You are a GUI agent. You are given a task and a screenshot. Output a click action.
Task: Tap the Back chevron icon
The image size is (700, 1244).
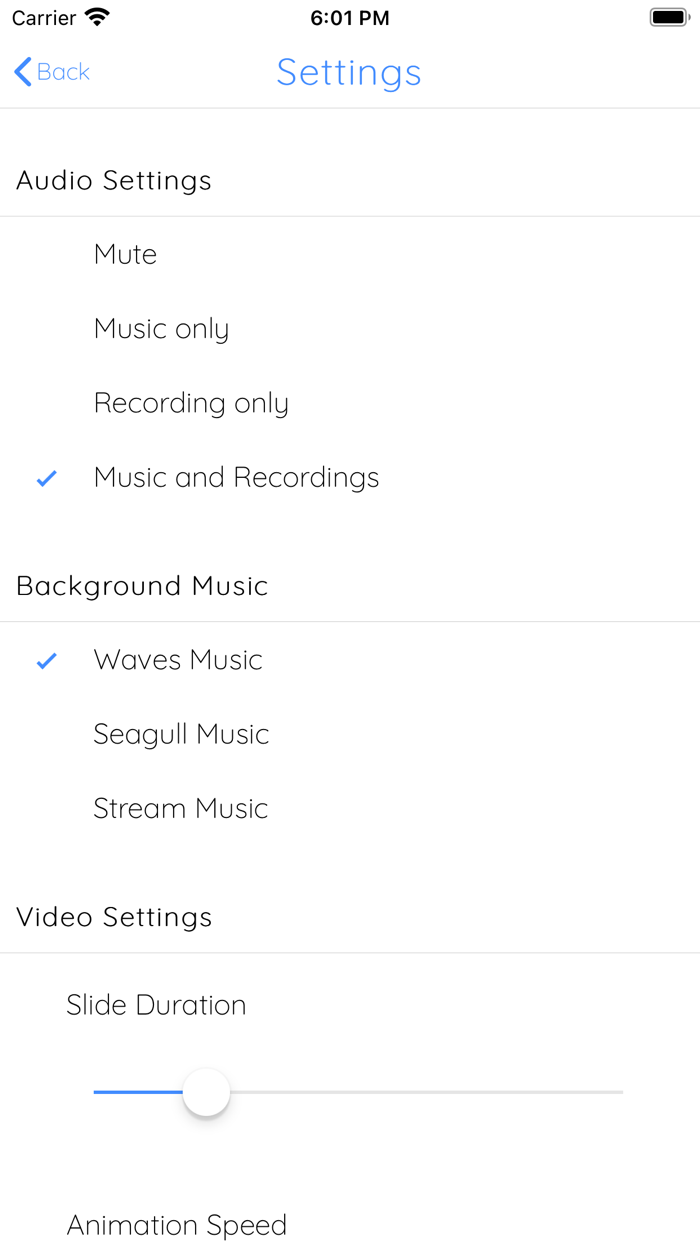[x=23, y=72]
